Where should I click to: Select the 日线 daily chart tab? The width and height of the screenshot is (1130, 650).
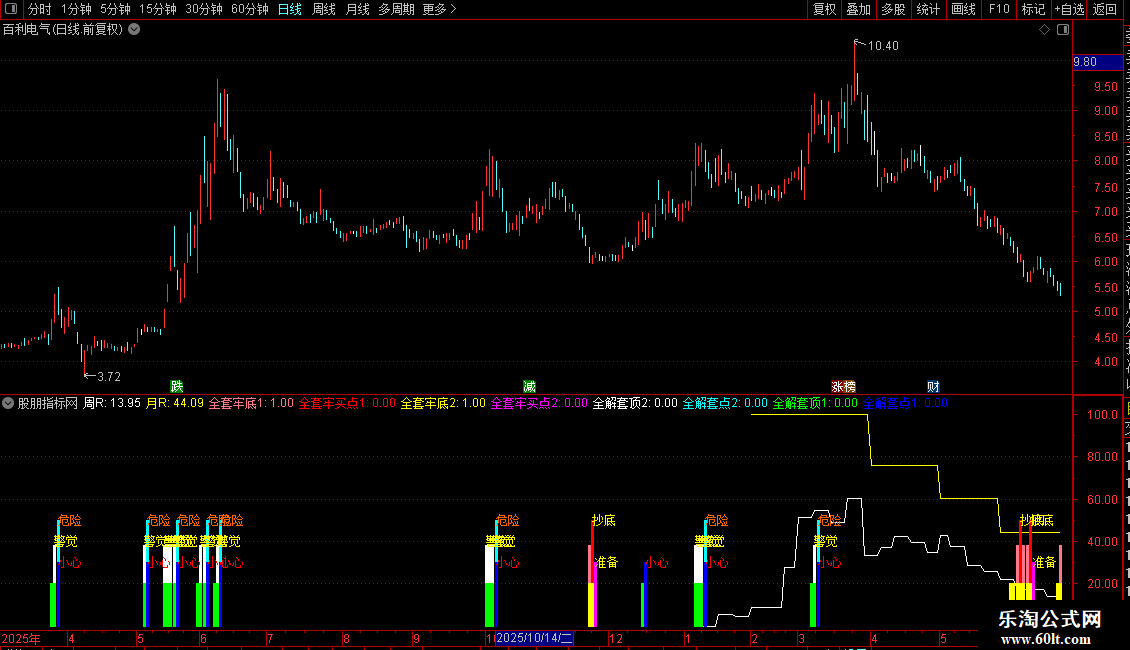(x=290, y=9)
